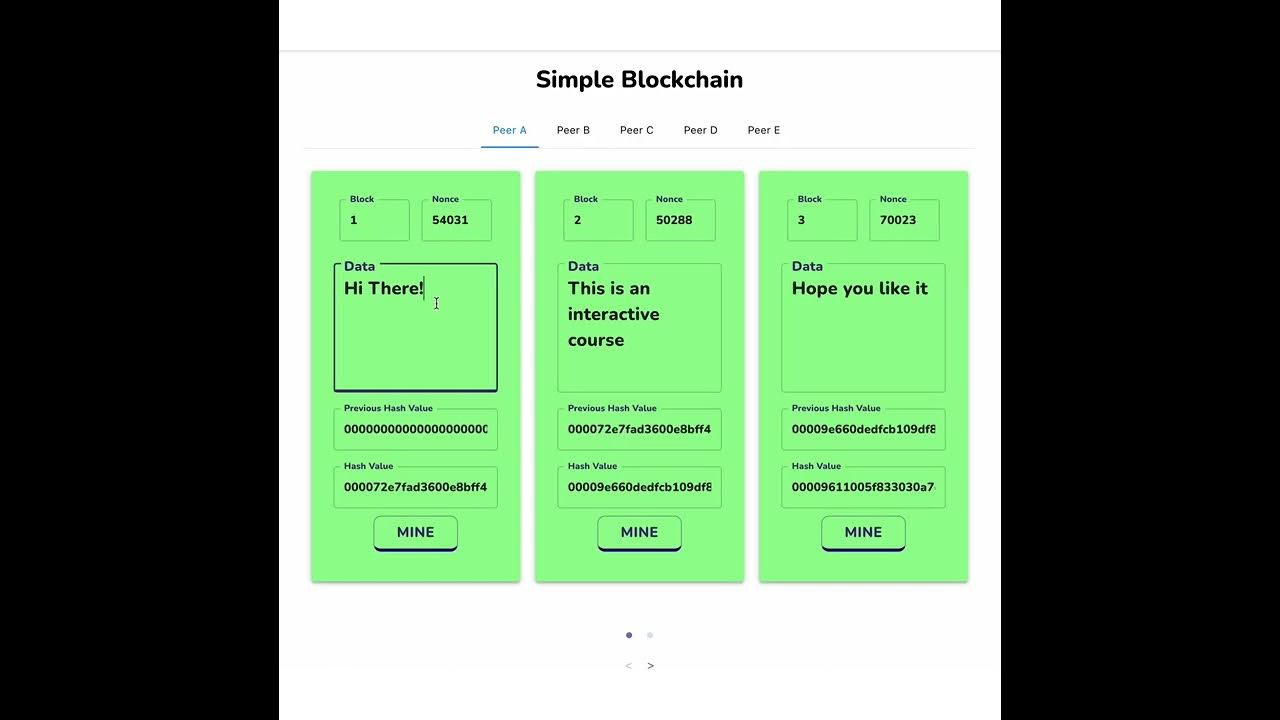Click the MINE button for block 3
Image resolution: width=1280 pixels, height=720 pixels.
coord(863,532)
